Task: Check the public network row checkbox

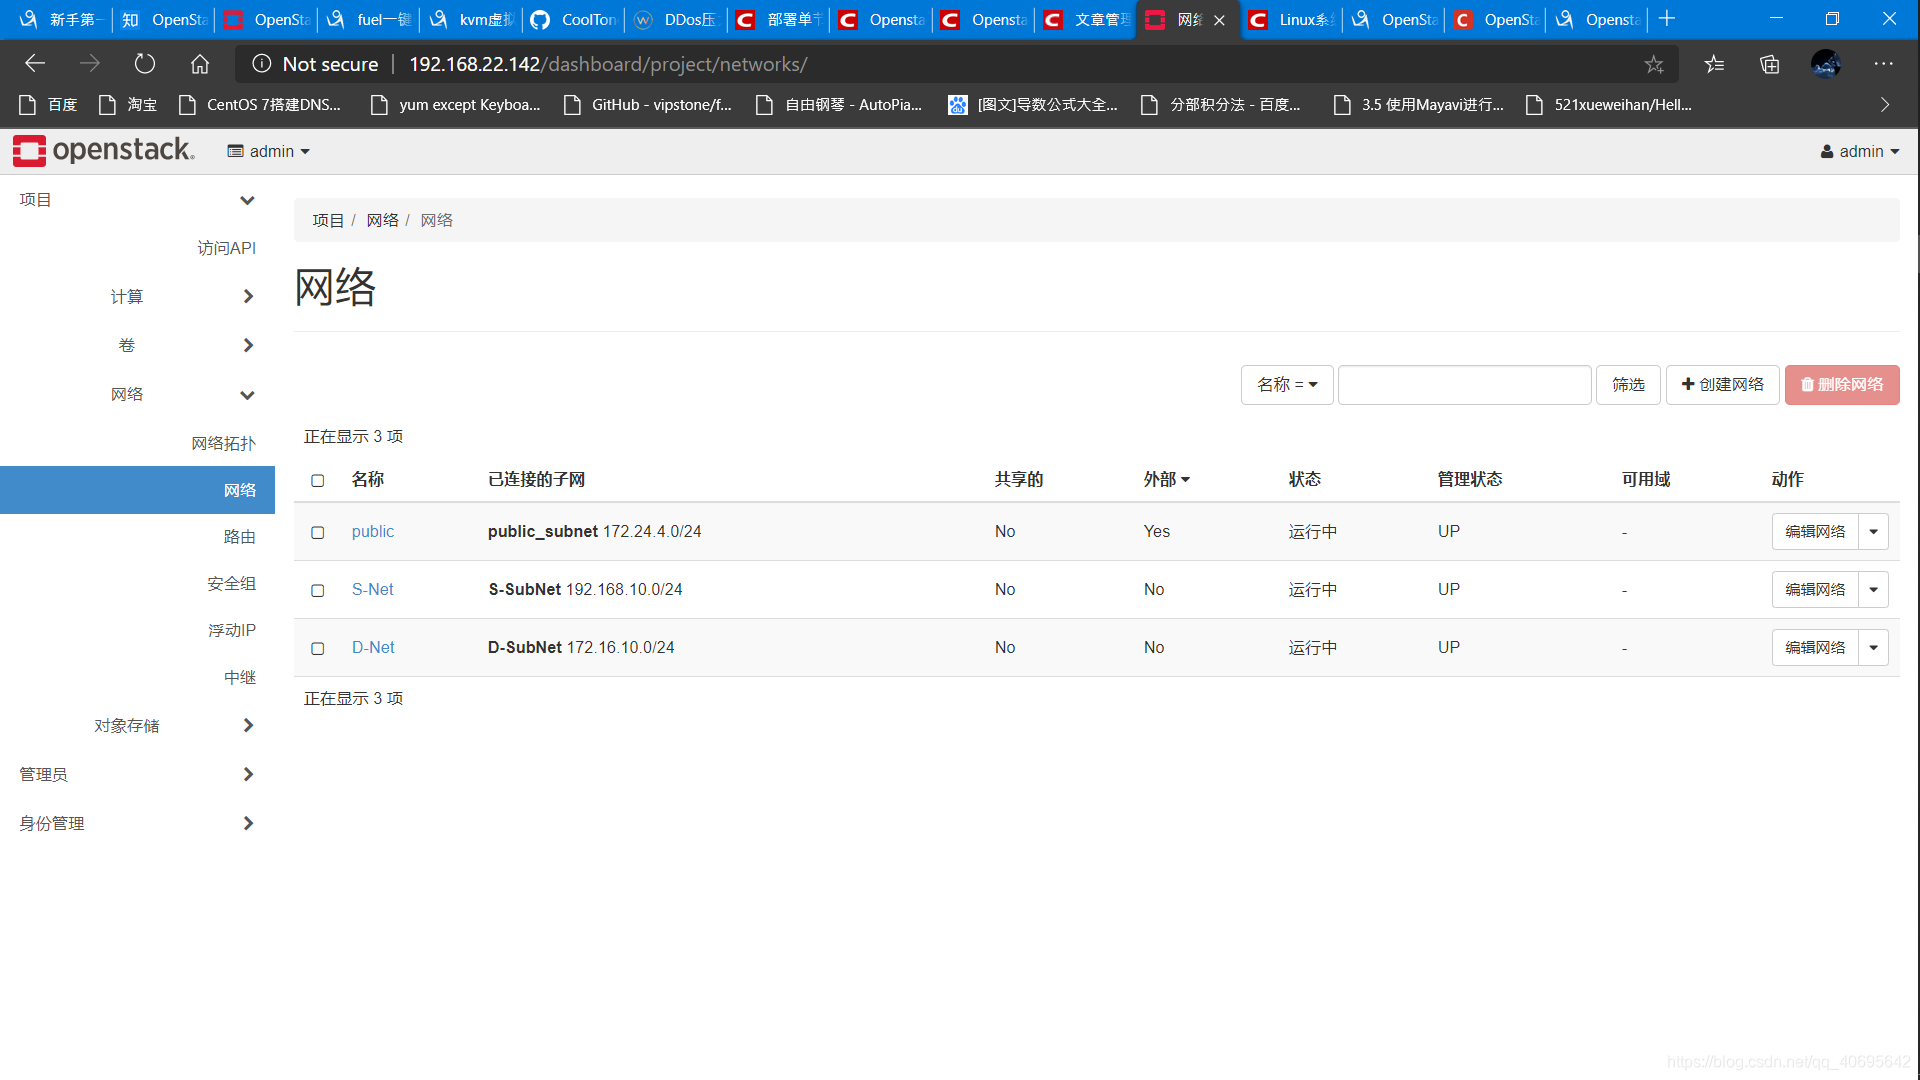Action: coord(318,533)
